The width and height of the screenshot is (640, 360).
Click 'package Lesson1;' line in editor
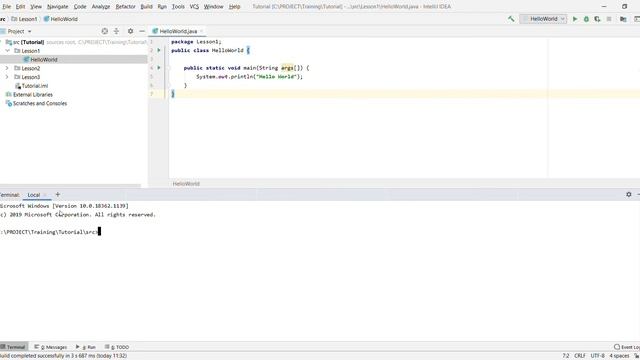point(196,42)
